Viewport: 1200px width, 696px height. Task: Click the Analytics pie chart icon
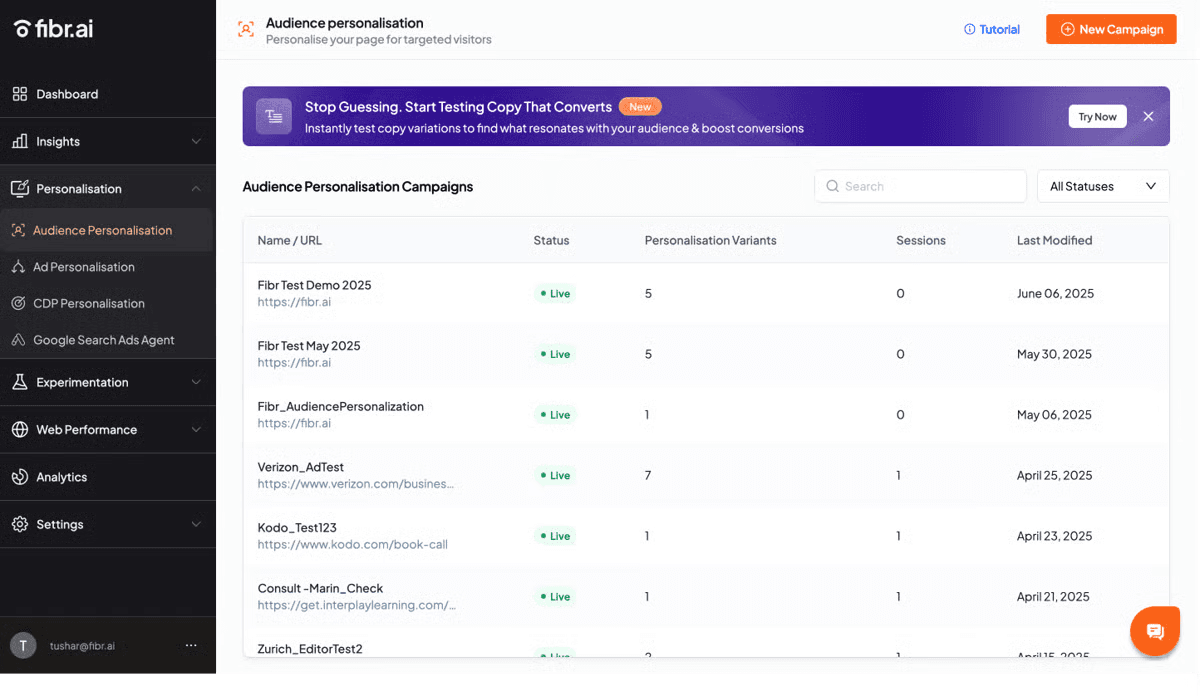(20, 477)
